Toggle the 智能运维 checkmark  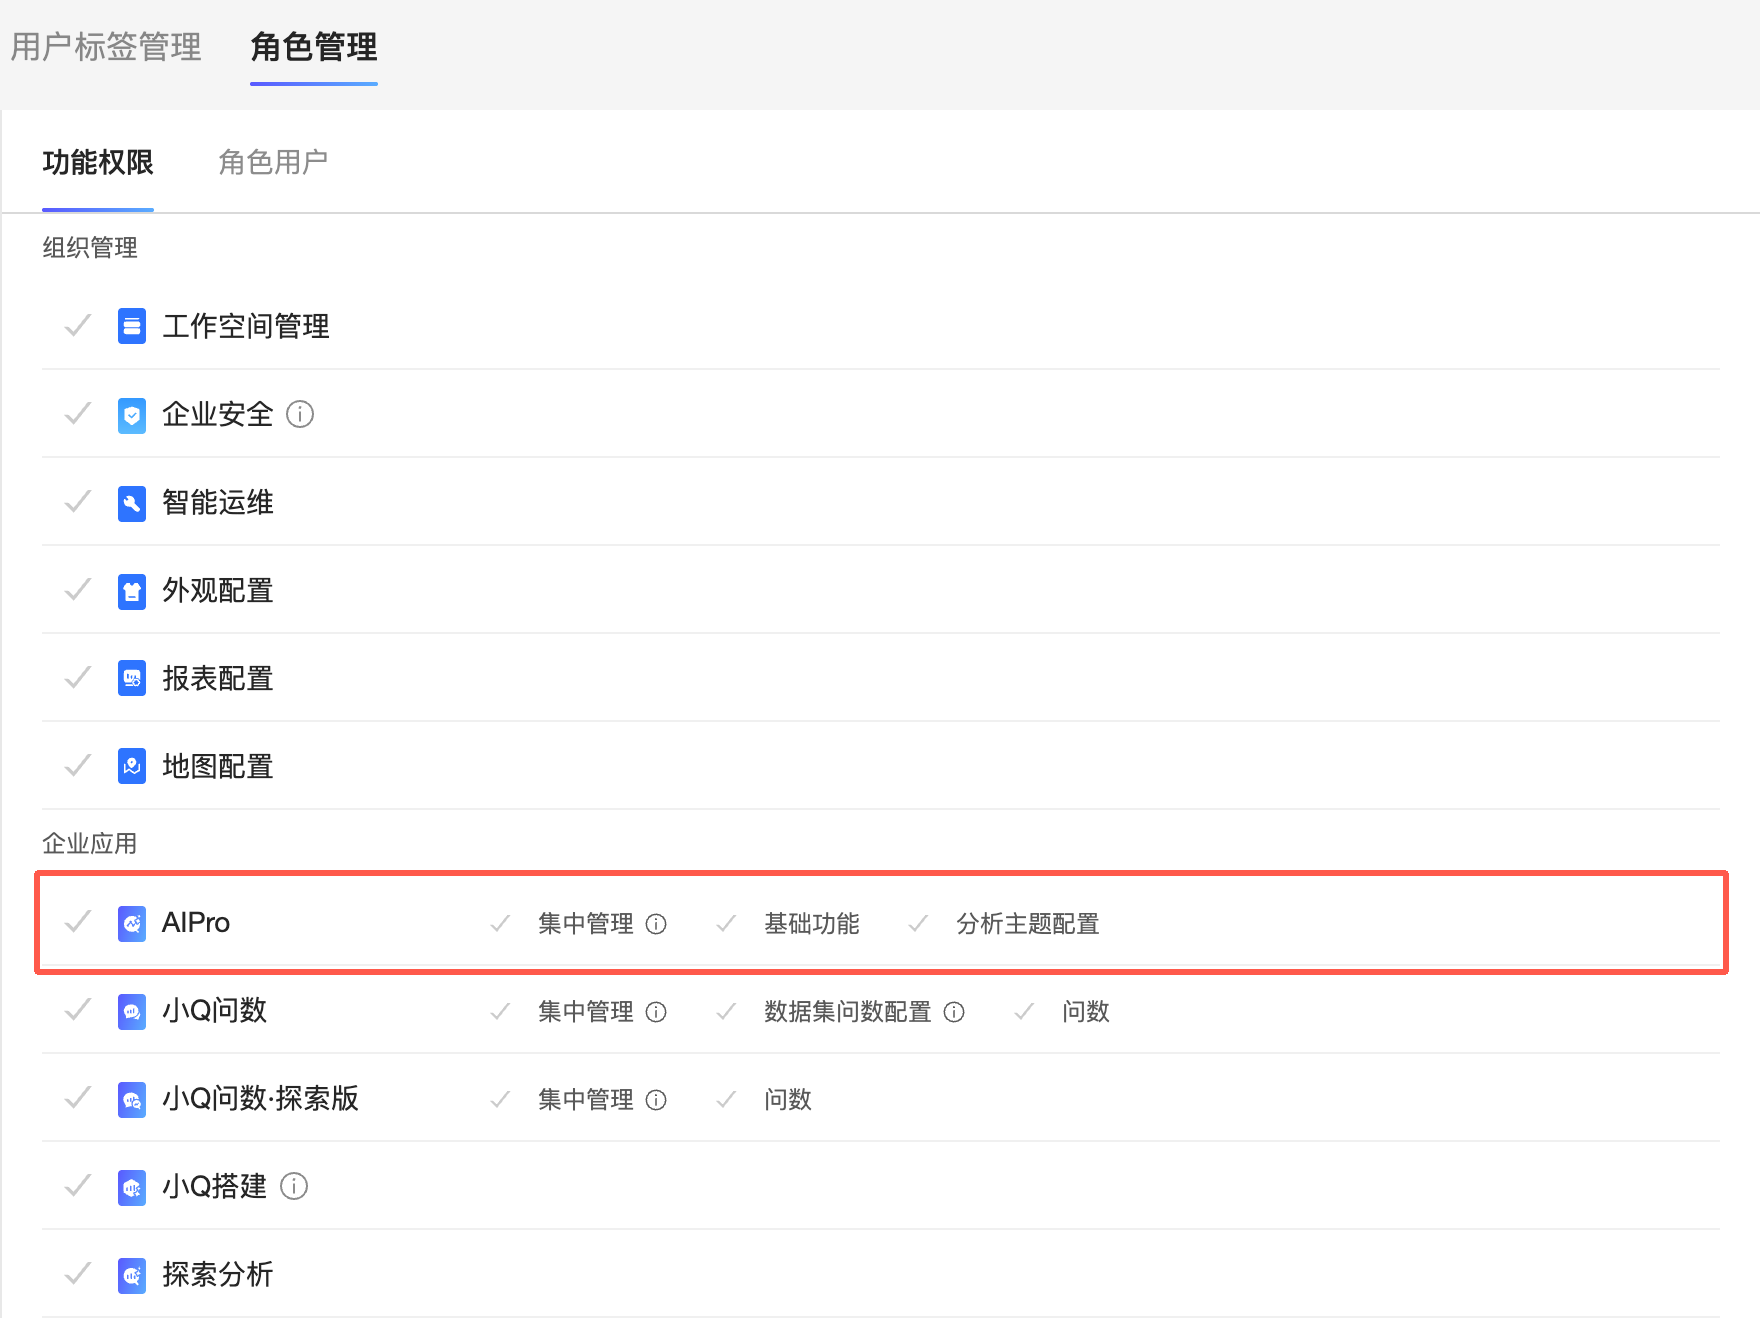tap(78, 501)
